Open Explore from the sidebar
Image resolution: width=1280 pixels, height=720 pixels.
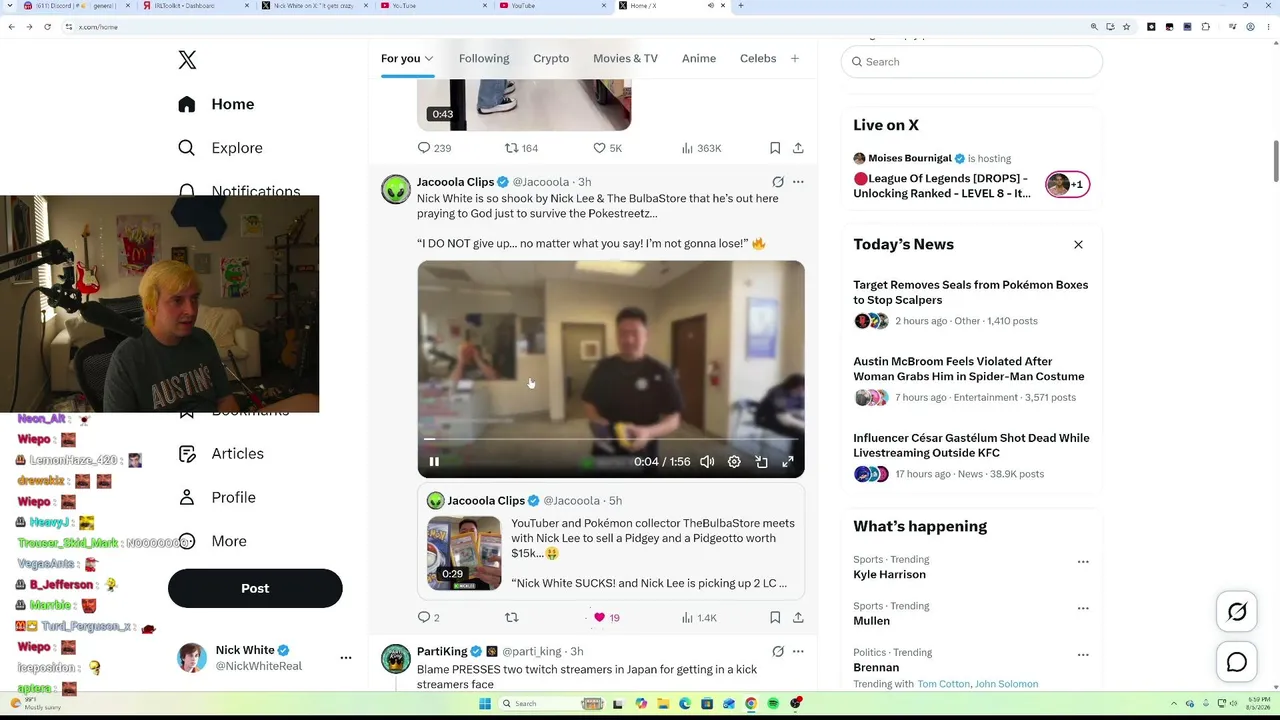[220, 148]
